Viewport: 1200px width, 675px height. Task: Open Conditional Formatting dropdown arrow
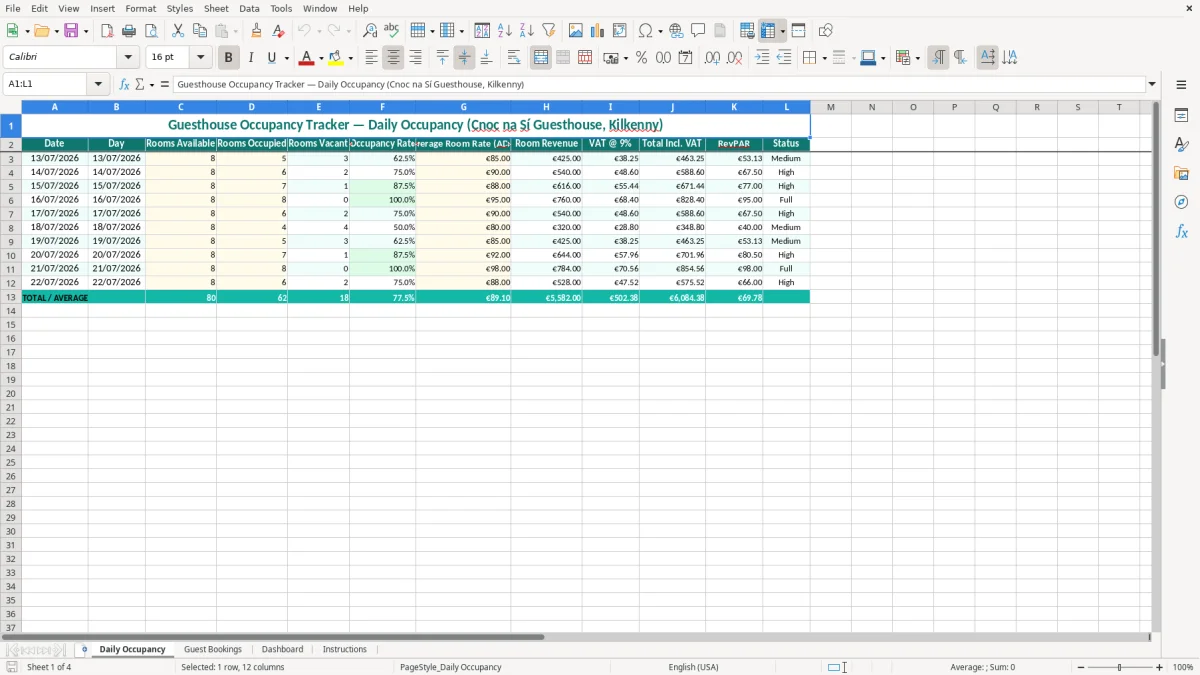tap(917, 58)
